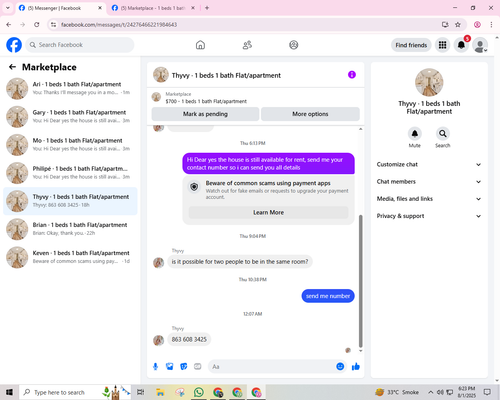This screenshot has height=400, width=500.
Task: Click the Mark as pending button
Action: (x=205, y=114)
